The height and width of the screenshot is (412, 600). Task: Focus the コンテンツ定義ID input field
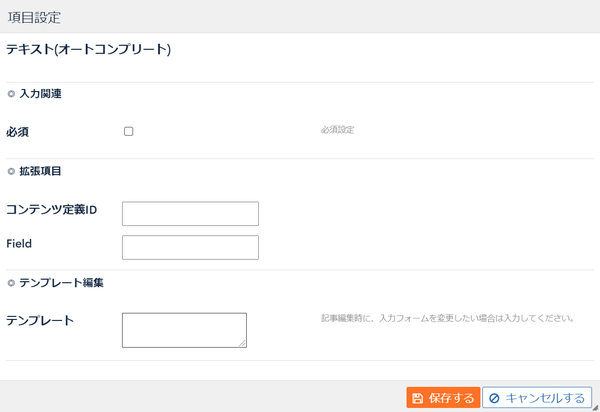pos(190,213)
